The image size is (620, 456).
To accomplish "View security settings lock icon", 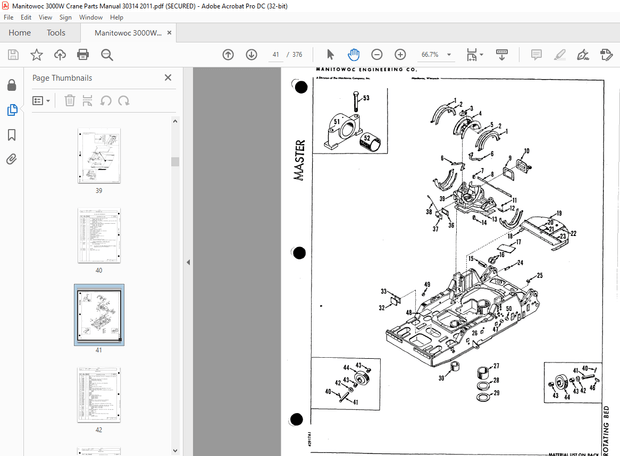I will click(12, 85).
